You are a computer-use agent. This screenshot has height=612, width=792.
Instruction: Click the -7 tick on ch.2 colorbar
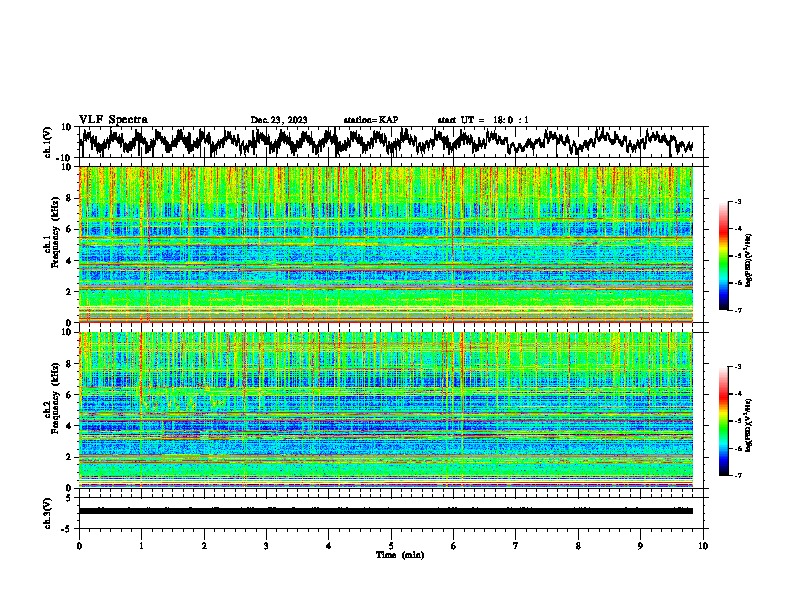(x=738, y=476)
